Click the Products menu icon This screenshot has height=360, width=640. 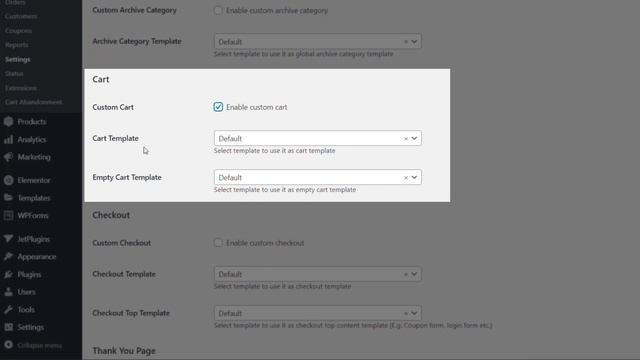(x=9, y=122)
